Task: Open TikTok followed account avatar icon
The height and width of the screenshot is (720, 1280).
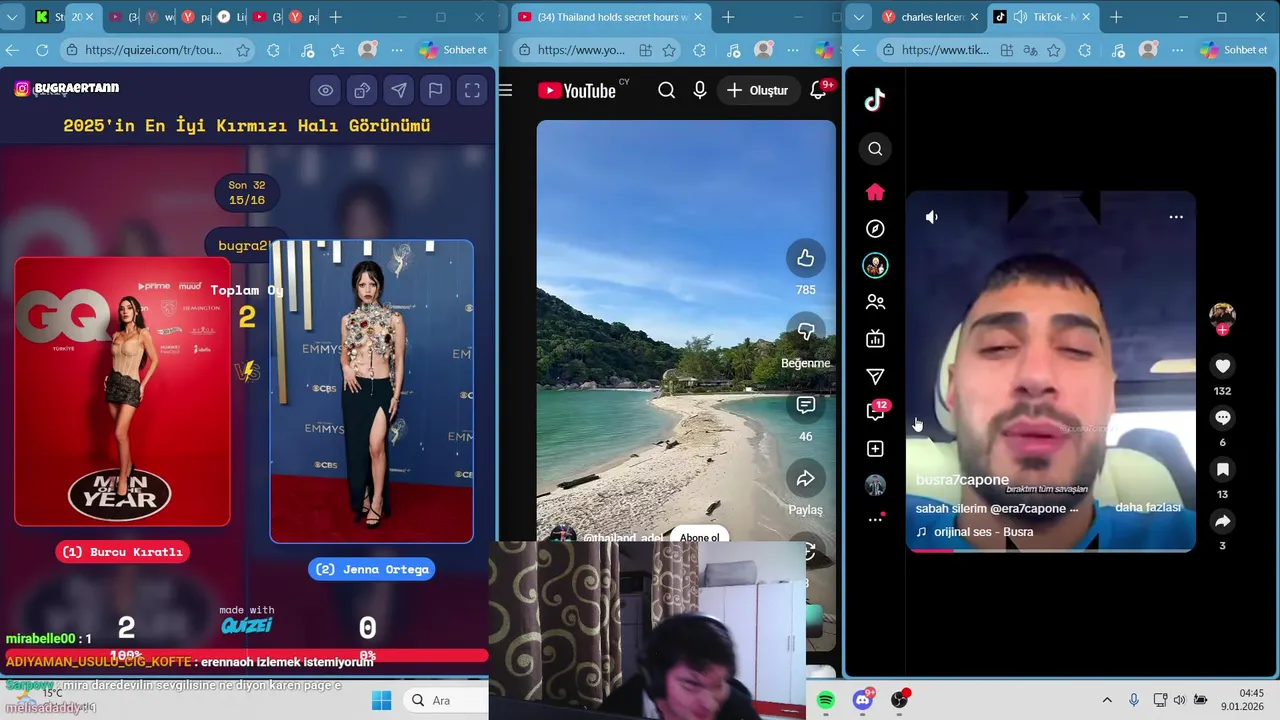Action: pos(875,265)
